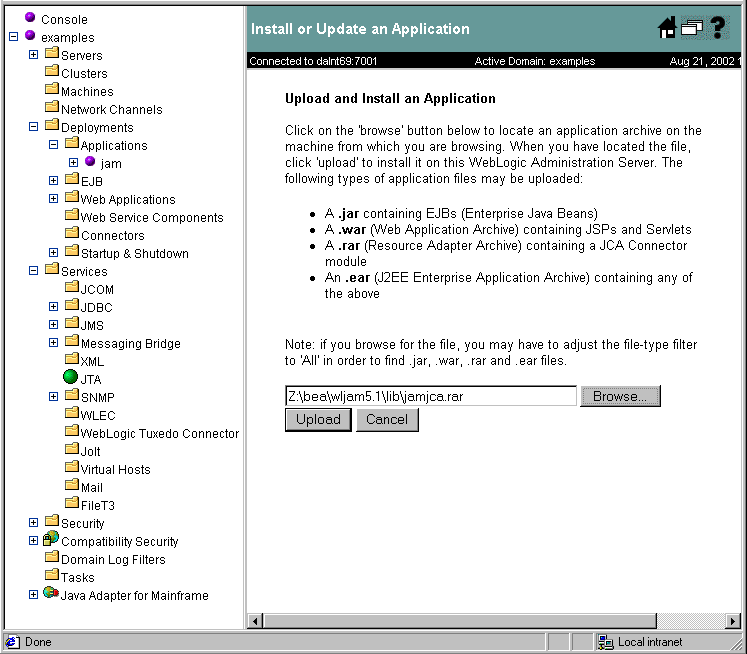Click the Compatibility Security lock icon

point(50,538)
